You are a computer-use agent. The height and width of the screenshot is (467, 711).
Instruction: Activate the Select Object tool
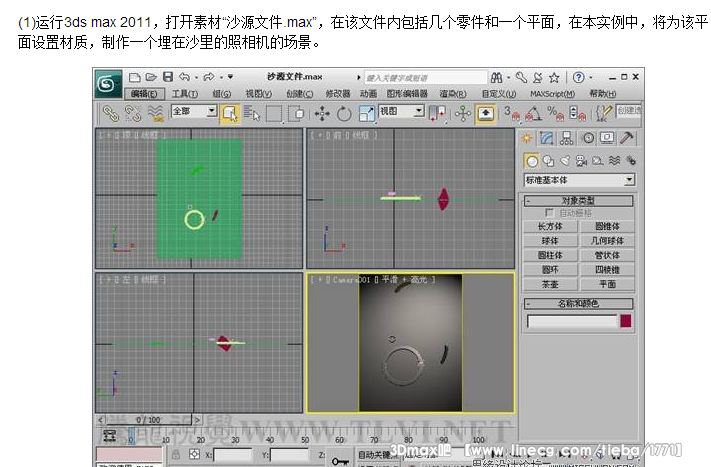coord(230,113)
